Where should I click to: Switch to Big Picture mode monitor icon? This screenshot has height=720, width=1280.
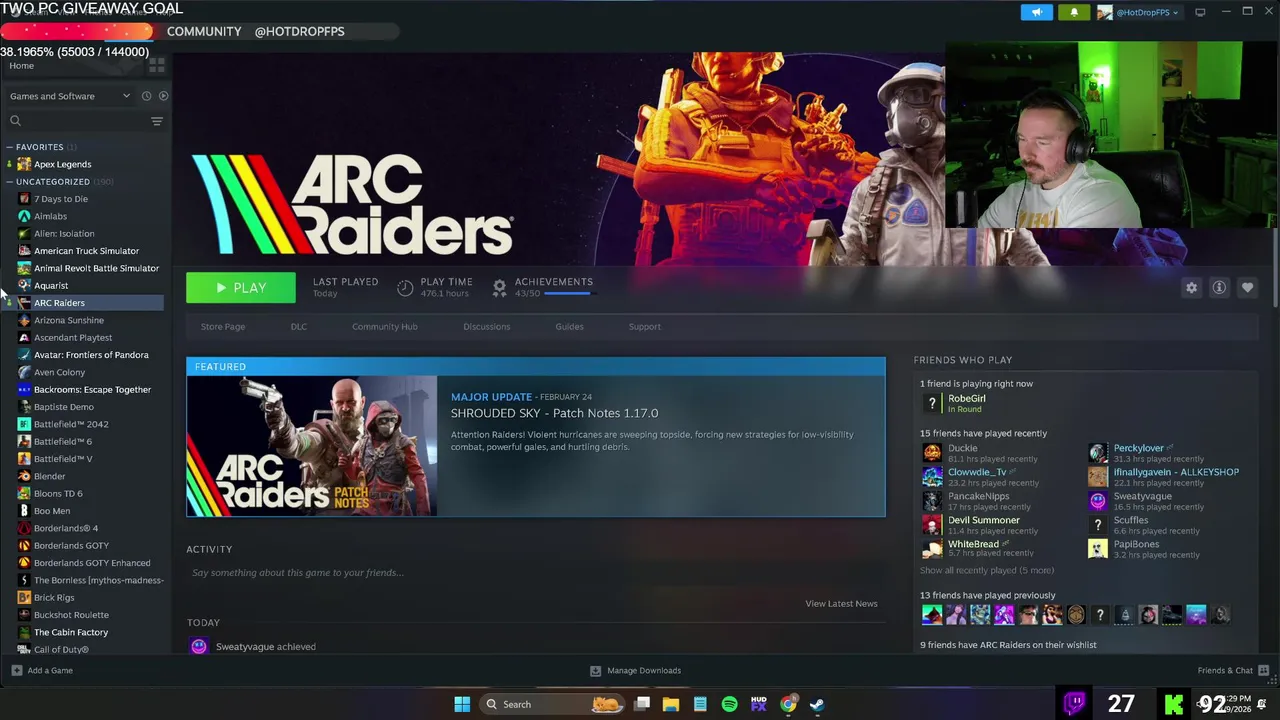tap(1200, 12)
